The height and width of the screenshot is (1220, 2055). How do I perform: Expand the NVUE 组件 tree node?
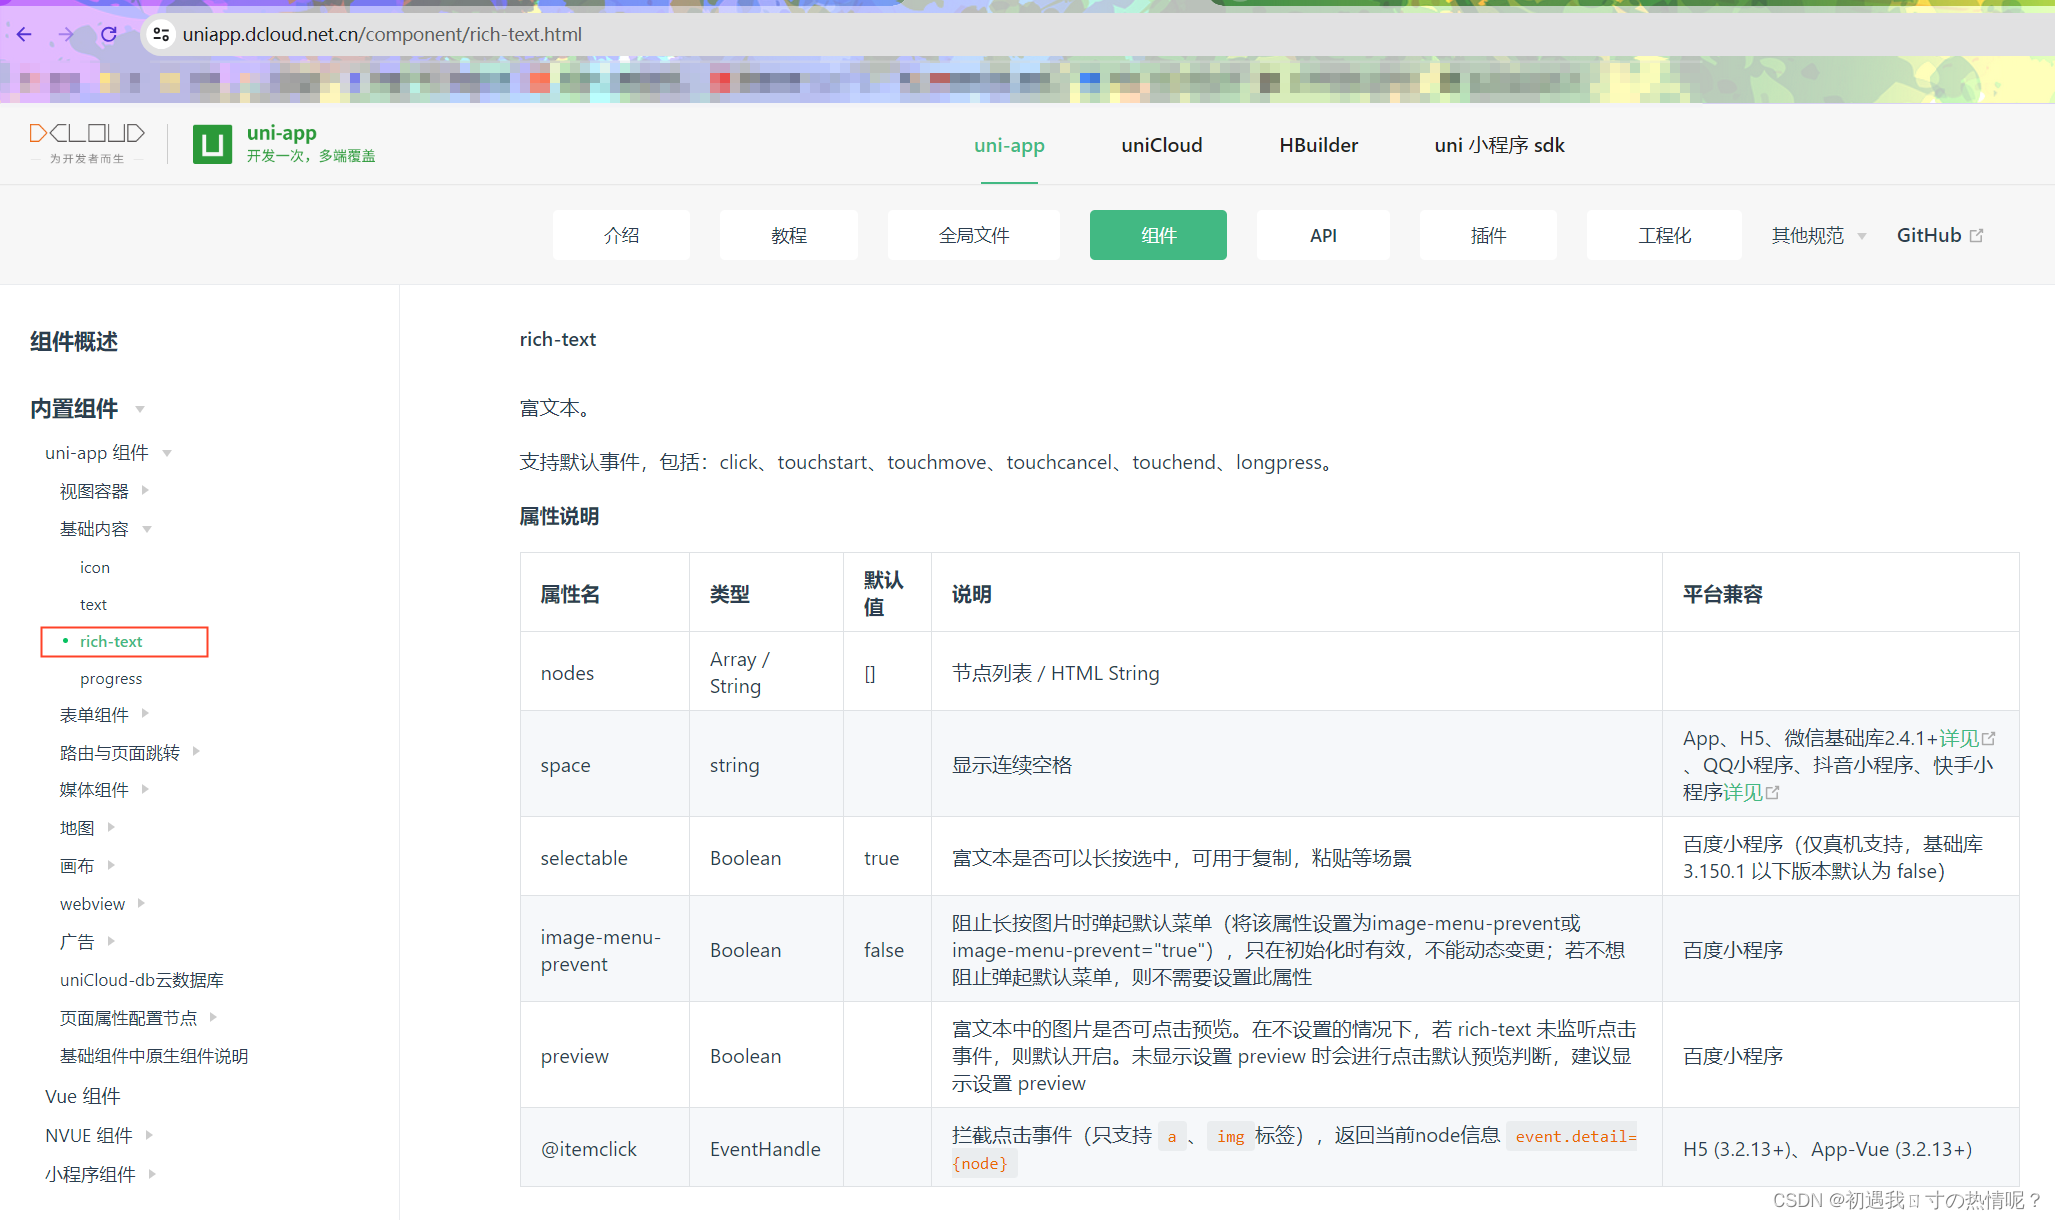tap(99, 1135)
